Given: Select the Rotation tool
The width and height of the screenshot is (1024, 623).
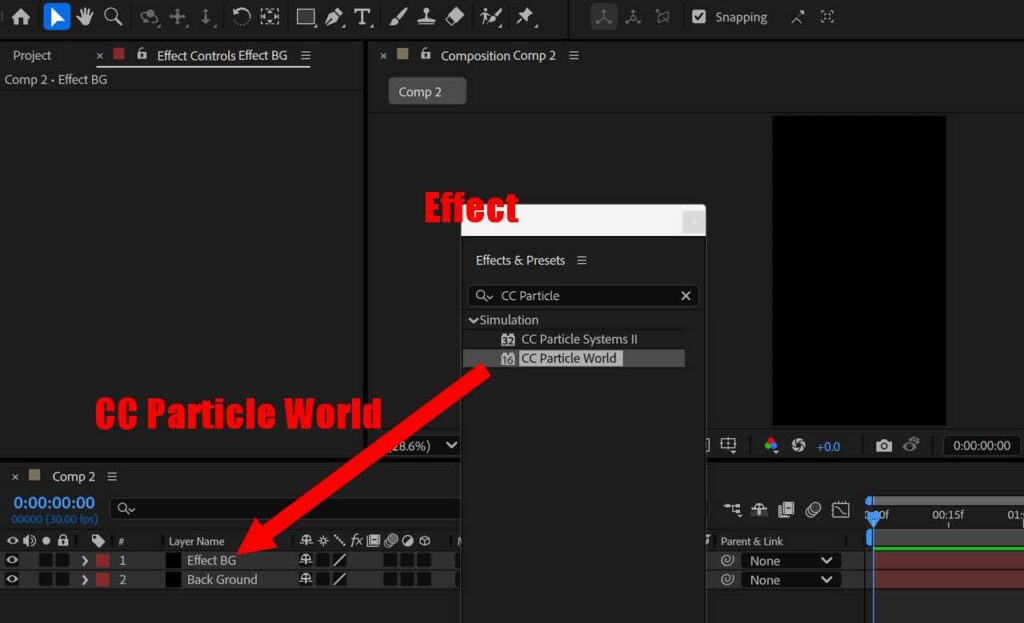Looking at the screenshot, I should pos(241,17).
